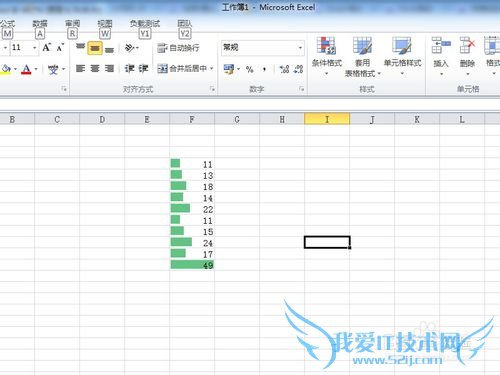
Task: Select the cell with value 49
Action: tap(192, 265)
